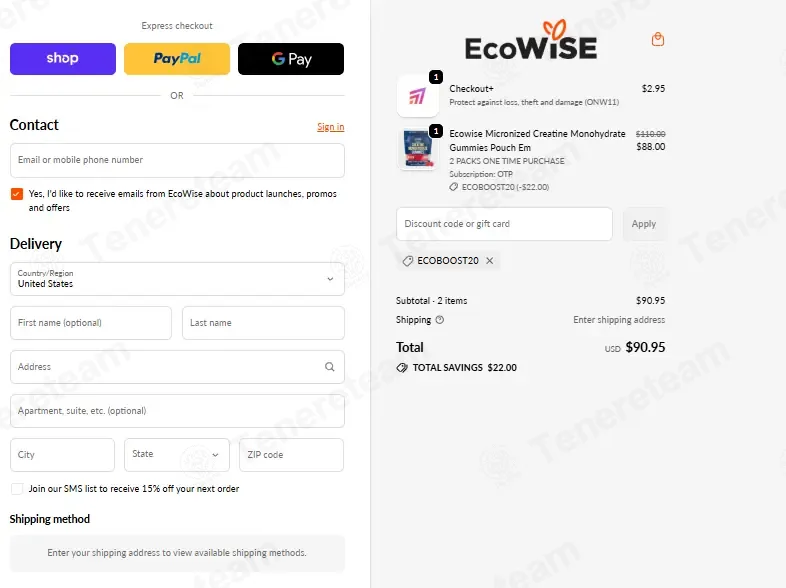Focus the discount code or gift card field
The width and height of the screenshot is (786, 588).
504,224
